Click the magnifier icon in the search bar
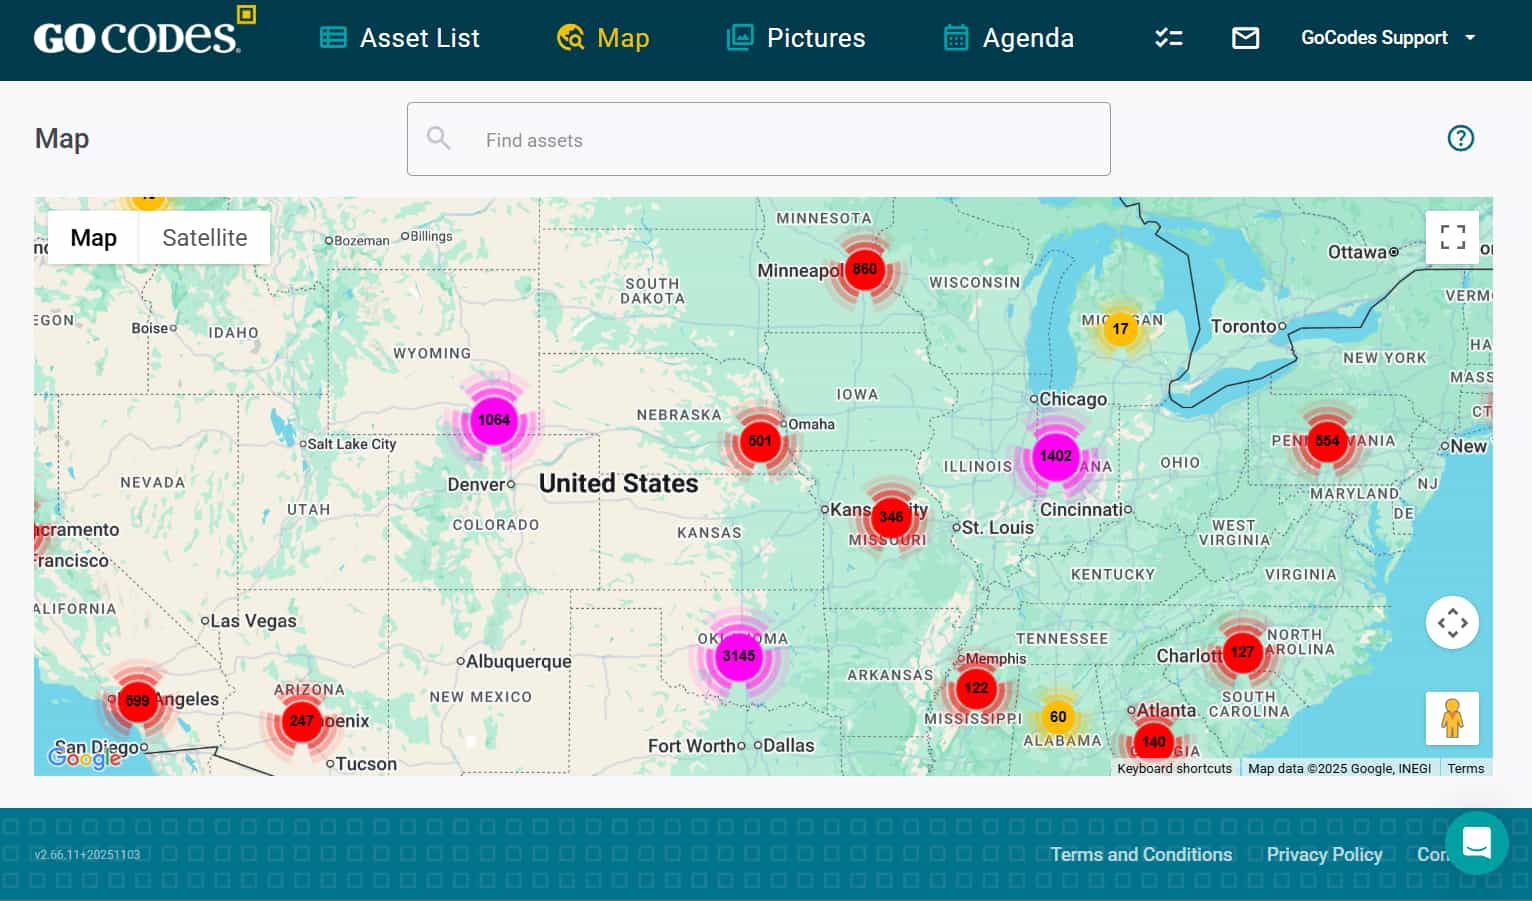The width and height of the screenshot is (1532, 901). coord(439,138)
